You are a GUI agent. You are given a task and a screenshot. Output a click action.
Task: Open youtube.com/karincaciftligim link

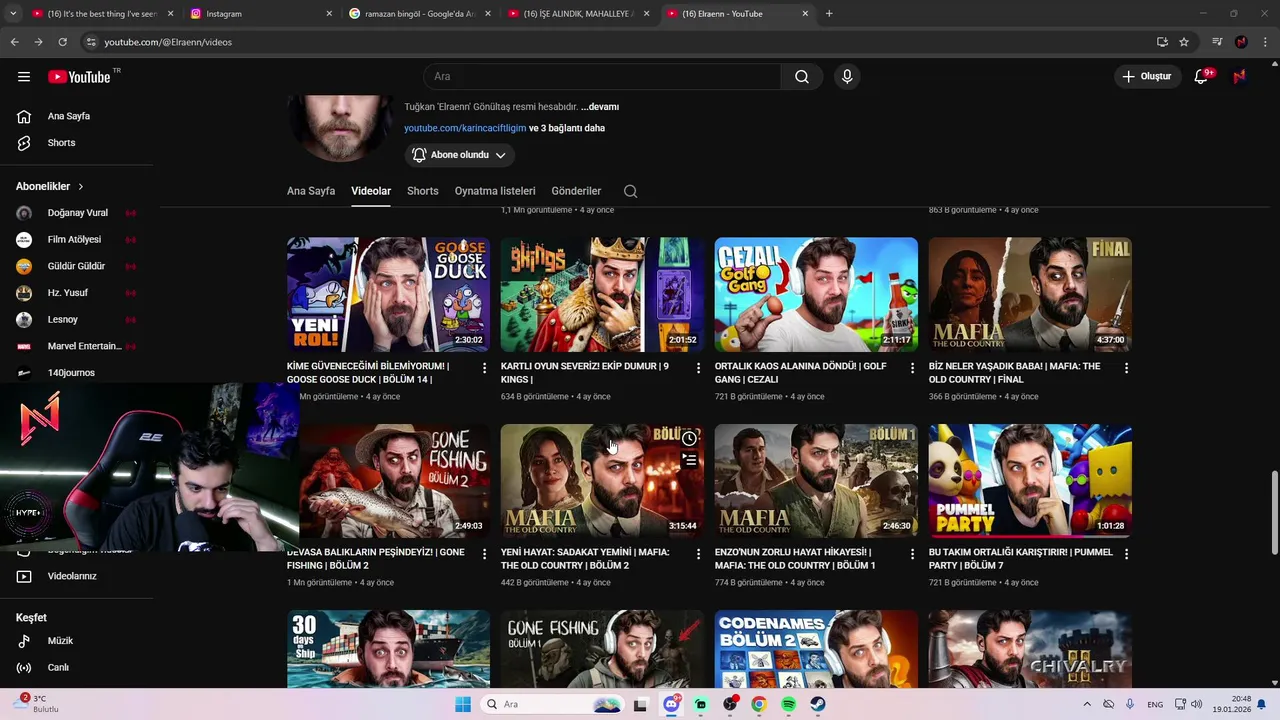[x=465, y=128]
